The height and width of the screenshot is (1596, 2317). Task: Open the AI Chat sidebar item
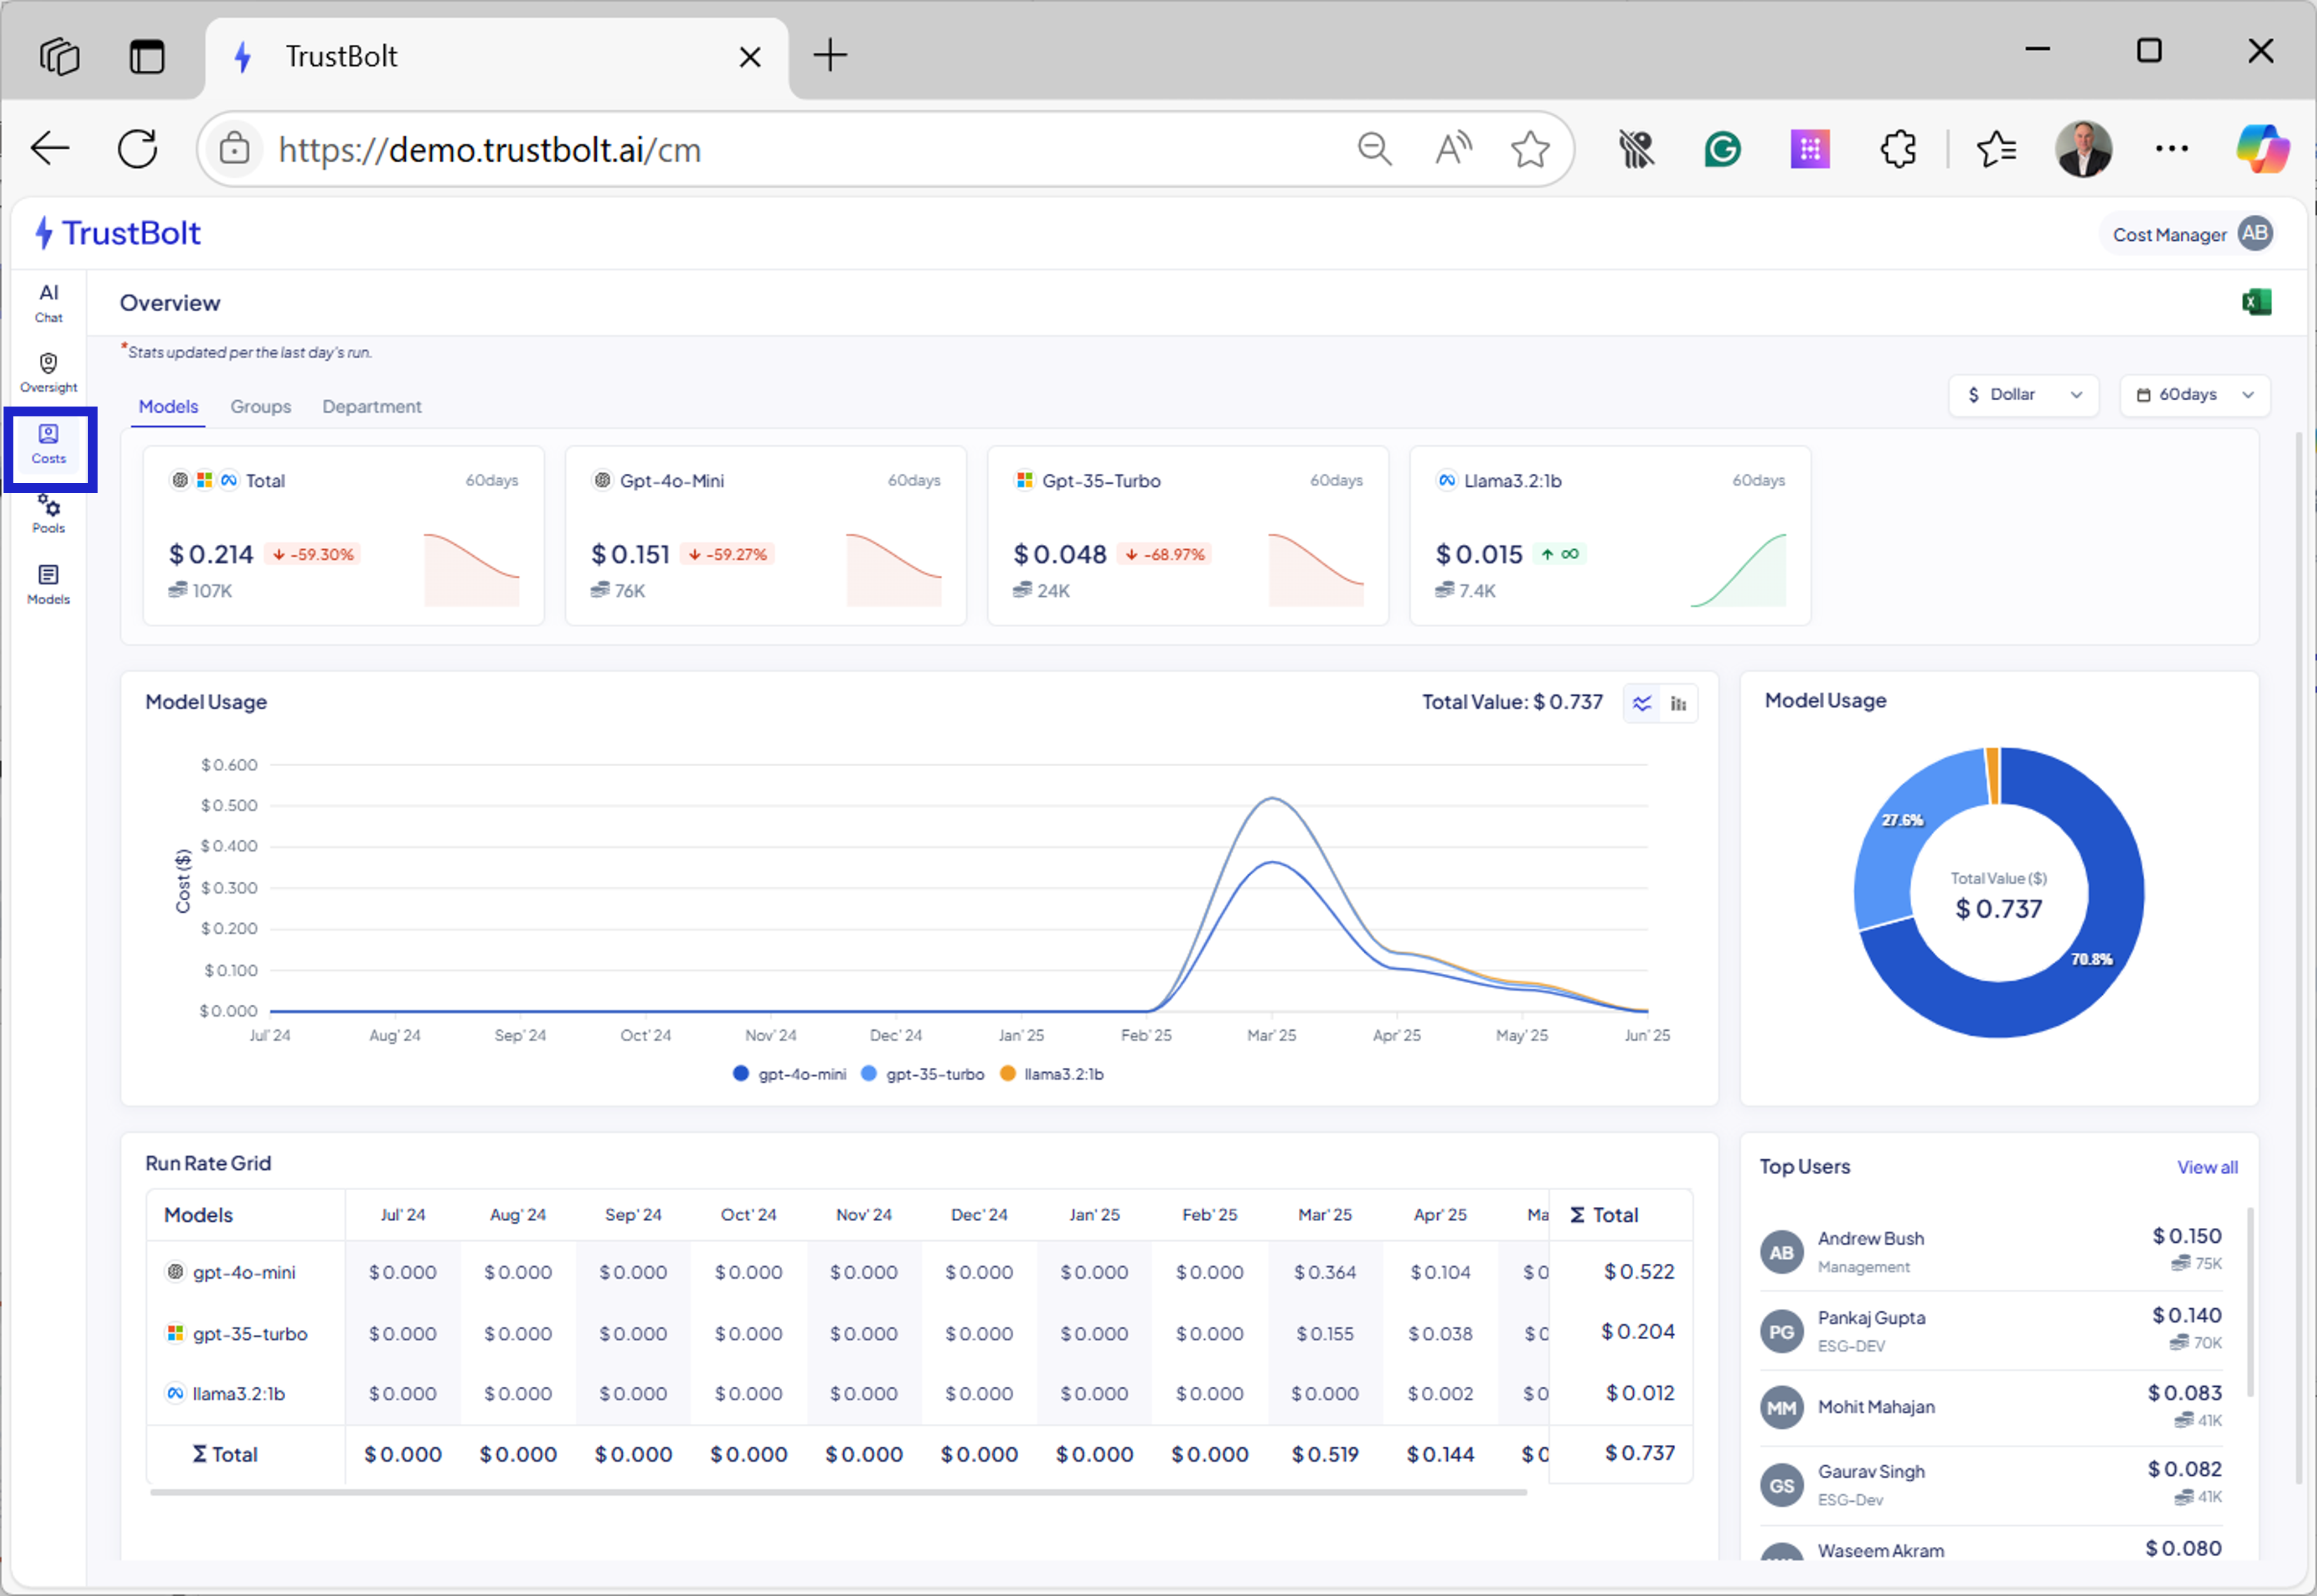coord(48,303)
